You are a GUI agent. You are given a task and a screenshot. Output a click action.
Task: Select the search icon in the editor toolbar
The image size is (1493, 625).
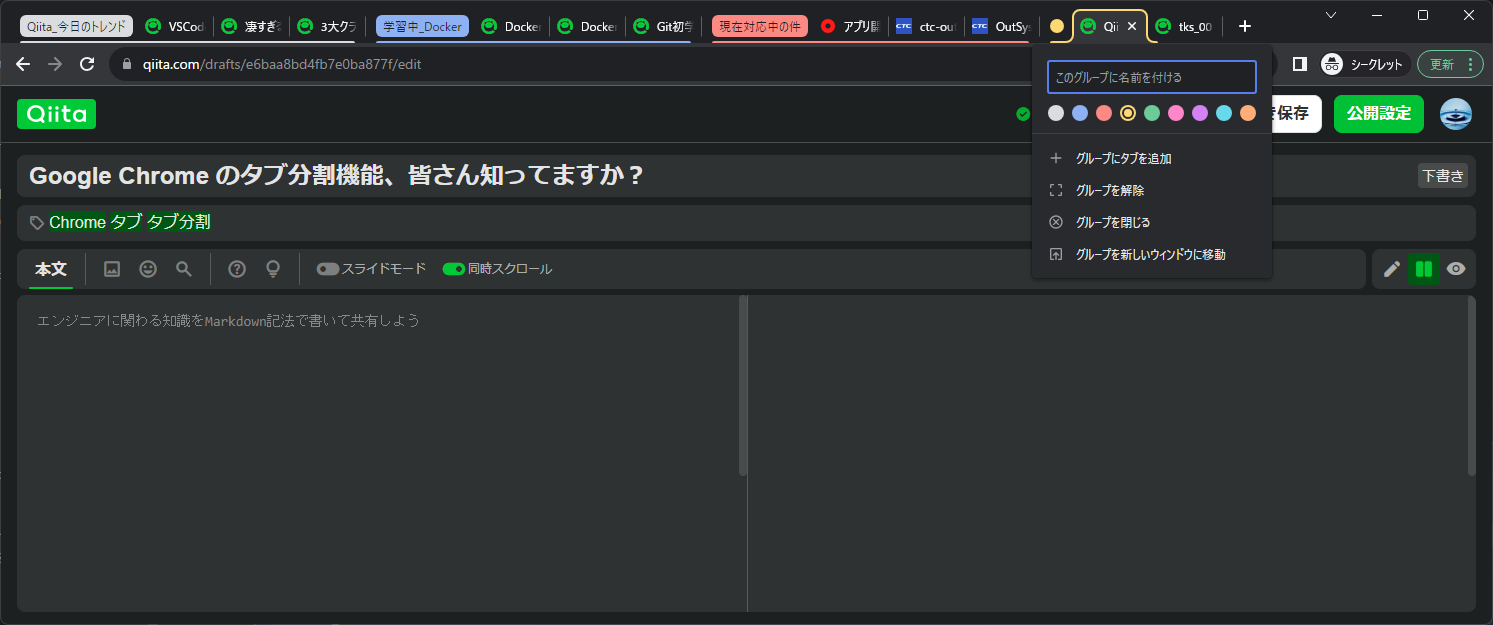(183, 268)
